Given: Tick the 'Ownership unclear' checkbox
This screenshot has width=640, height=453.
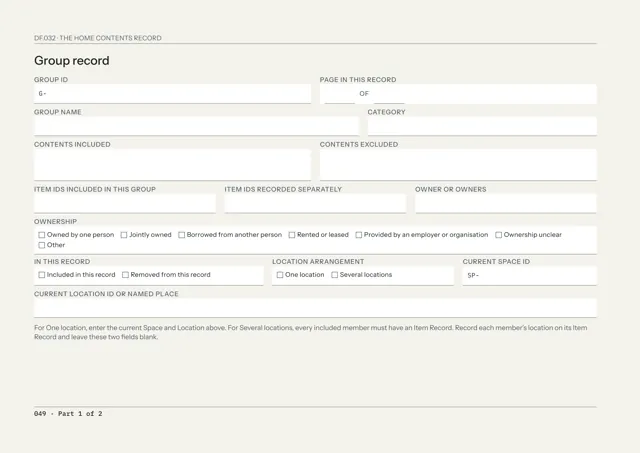Looking at the screenshot, I should point(498,235).
